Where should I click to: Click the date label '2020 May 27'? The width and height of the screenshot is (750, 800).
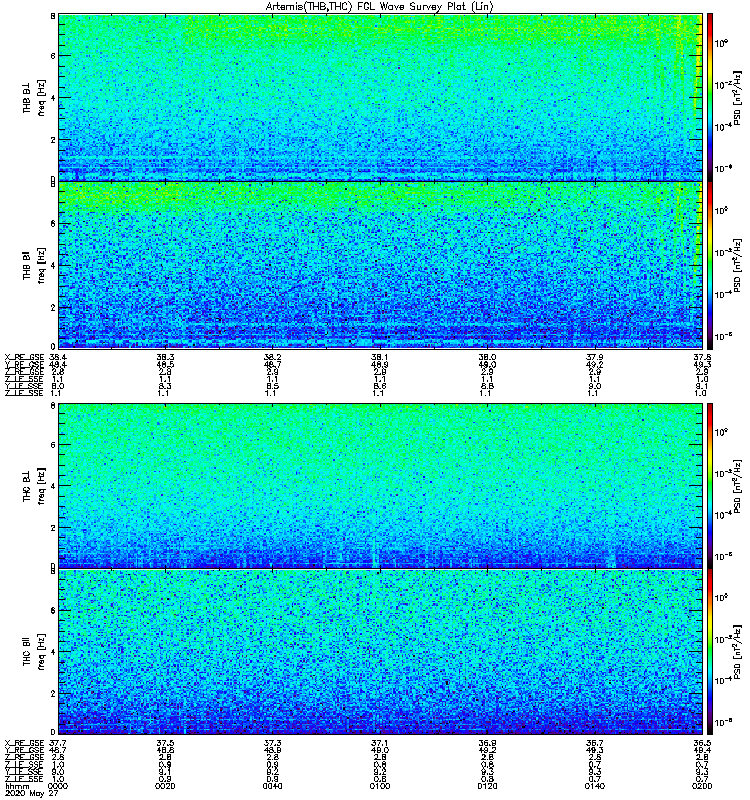tap(31, 793)
